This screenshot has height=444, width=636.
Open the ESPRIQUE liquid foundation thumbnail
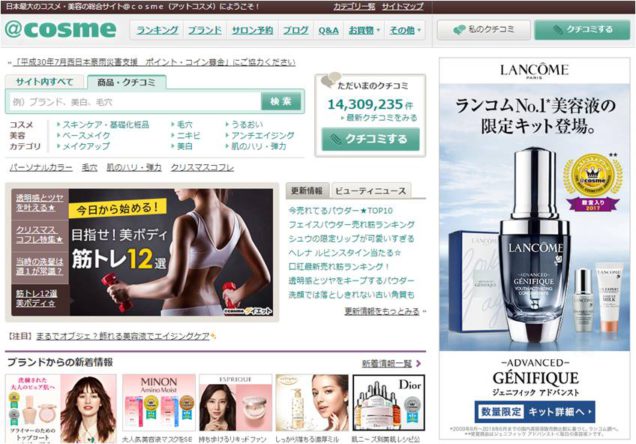click(x=236, y=403)
